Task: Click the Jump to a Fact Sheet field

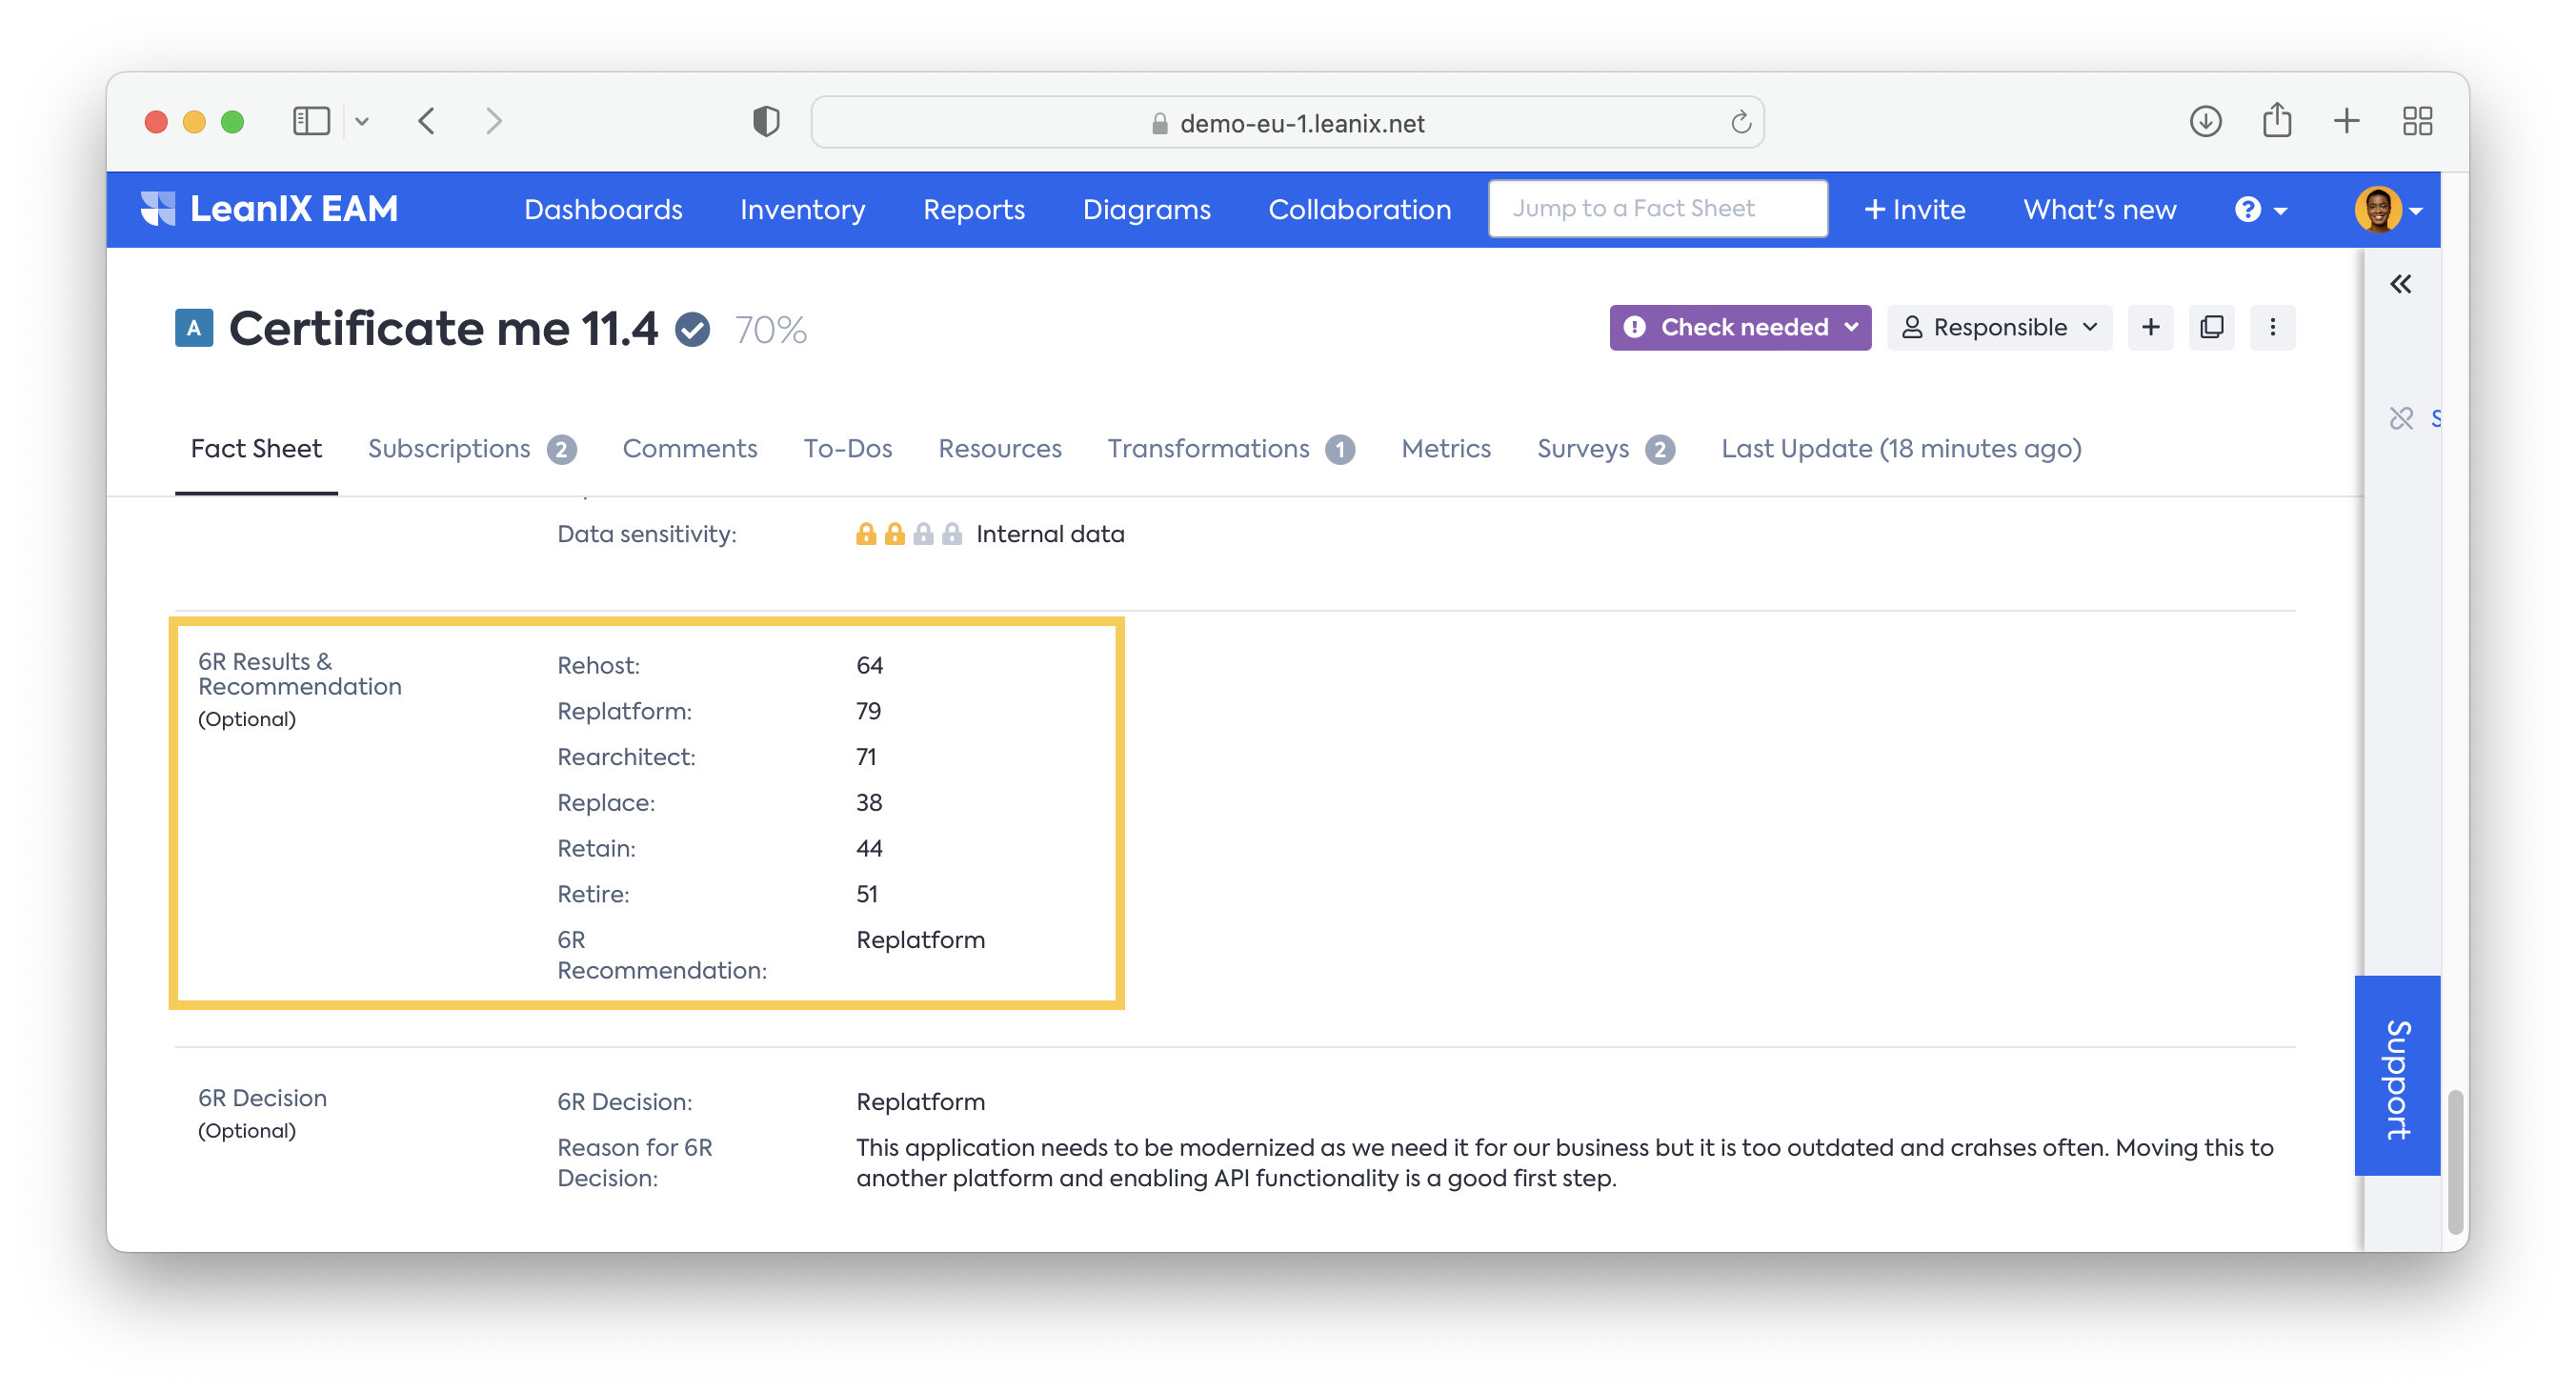Action: click(x=1657, y=209)
